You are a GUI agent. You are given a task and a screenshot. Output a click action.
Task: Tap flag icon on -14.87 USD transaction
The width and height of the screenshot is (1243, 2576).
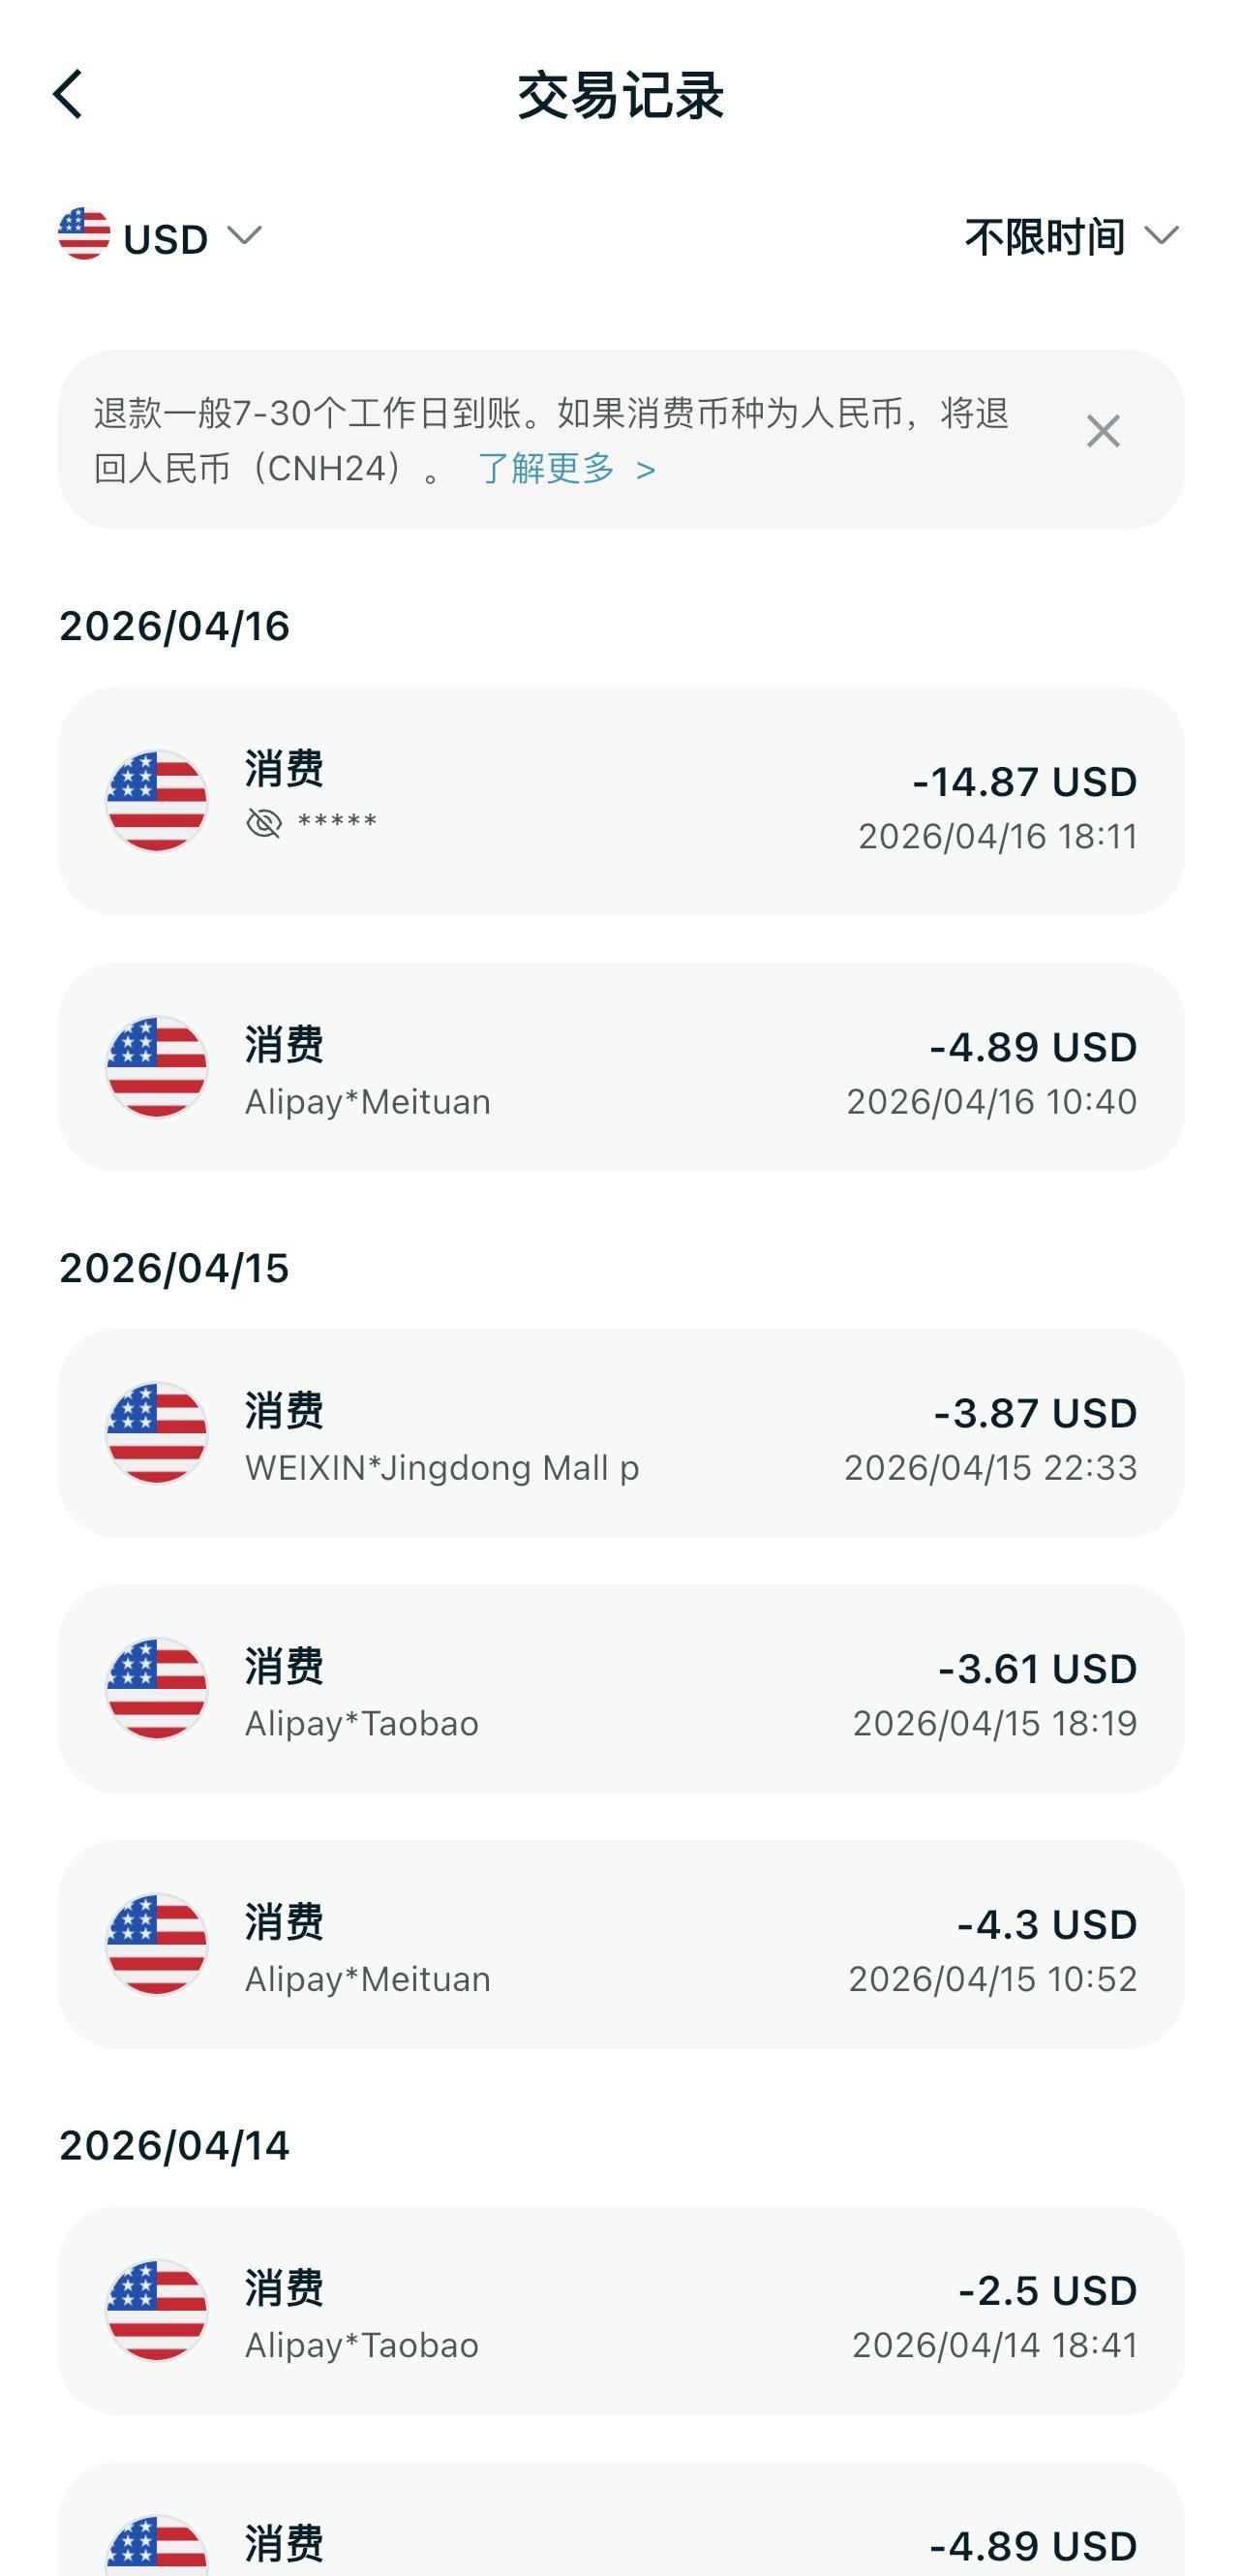157,801
